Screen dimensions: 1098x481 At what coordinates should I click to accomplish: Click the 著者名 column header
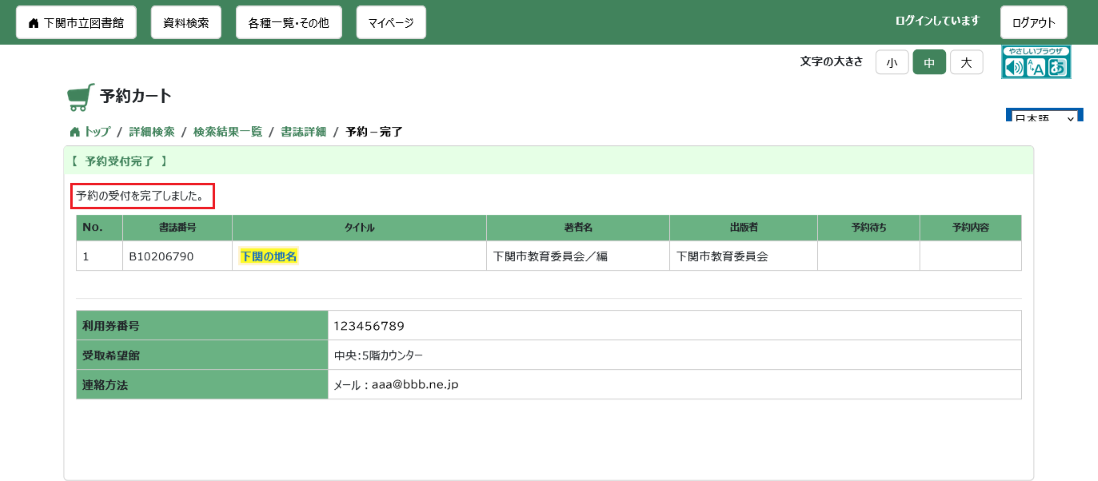click(x=578, y=228)
